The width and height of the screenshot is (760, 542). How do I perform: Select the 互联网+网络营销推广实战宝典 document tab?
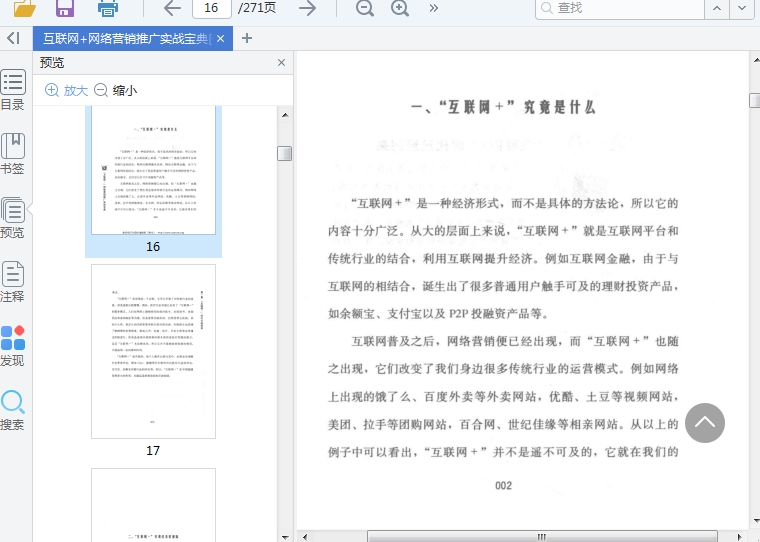click(126, 39)
